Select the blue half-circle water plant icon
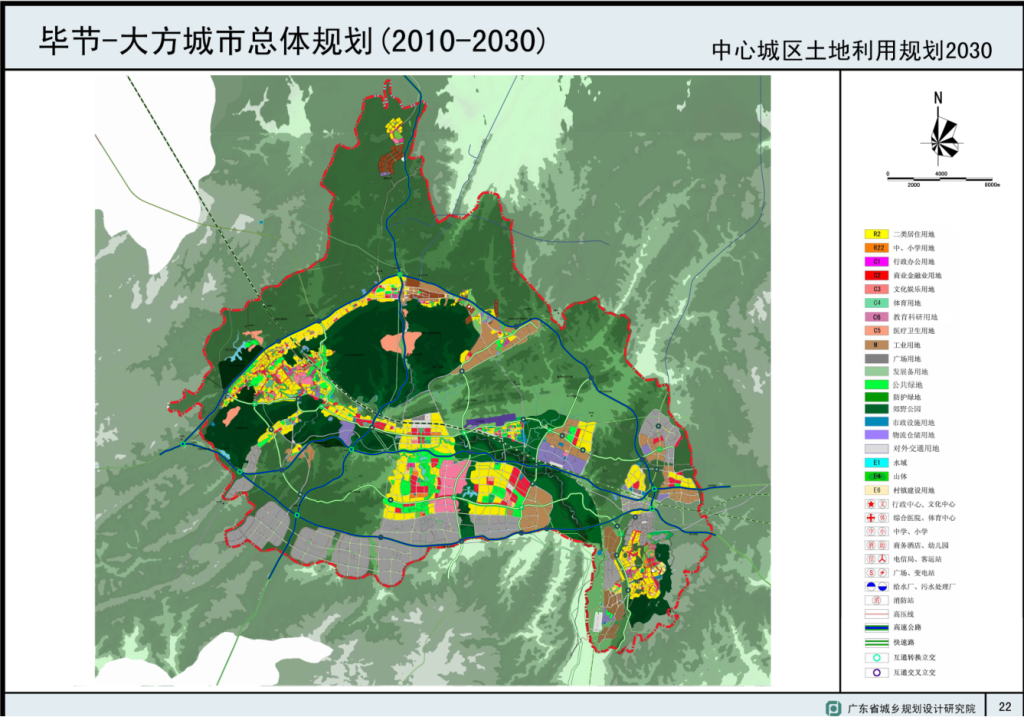Viewport: 1024px width, 717px height. [871, 586]
